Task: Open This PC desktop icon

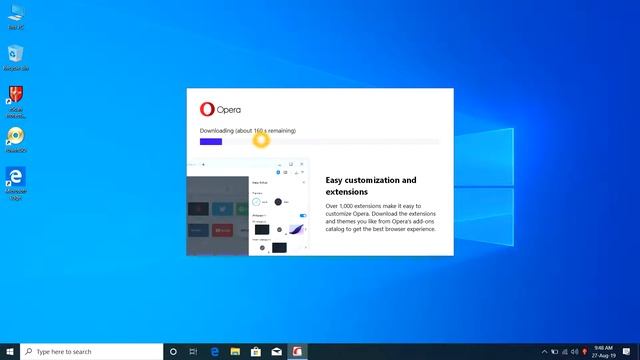Action: [16, 16]
